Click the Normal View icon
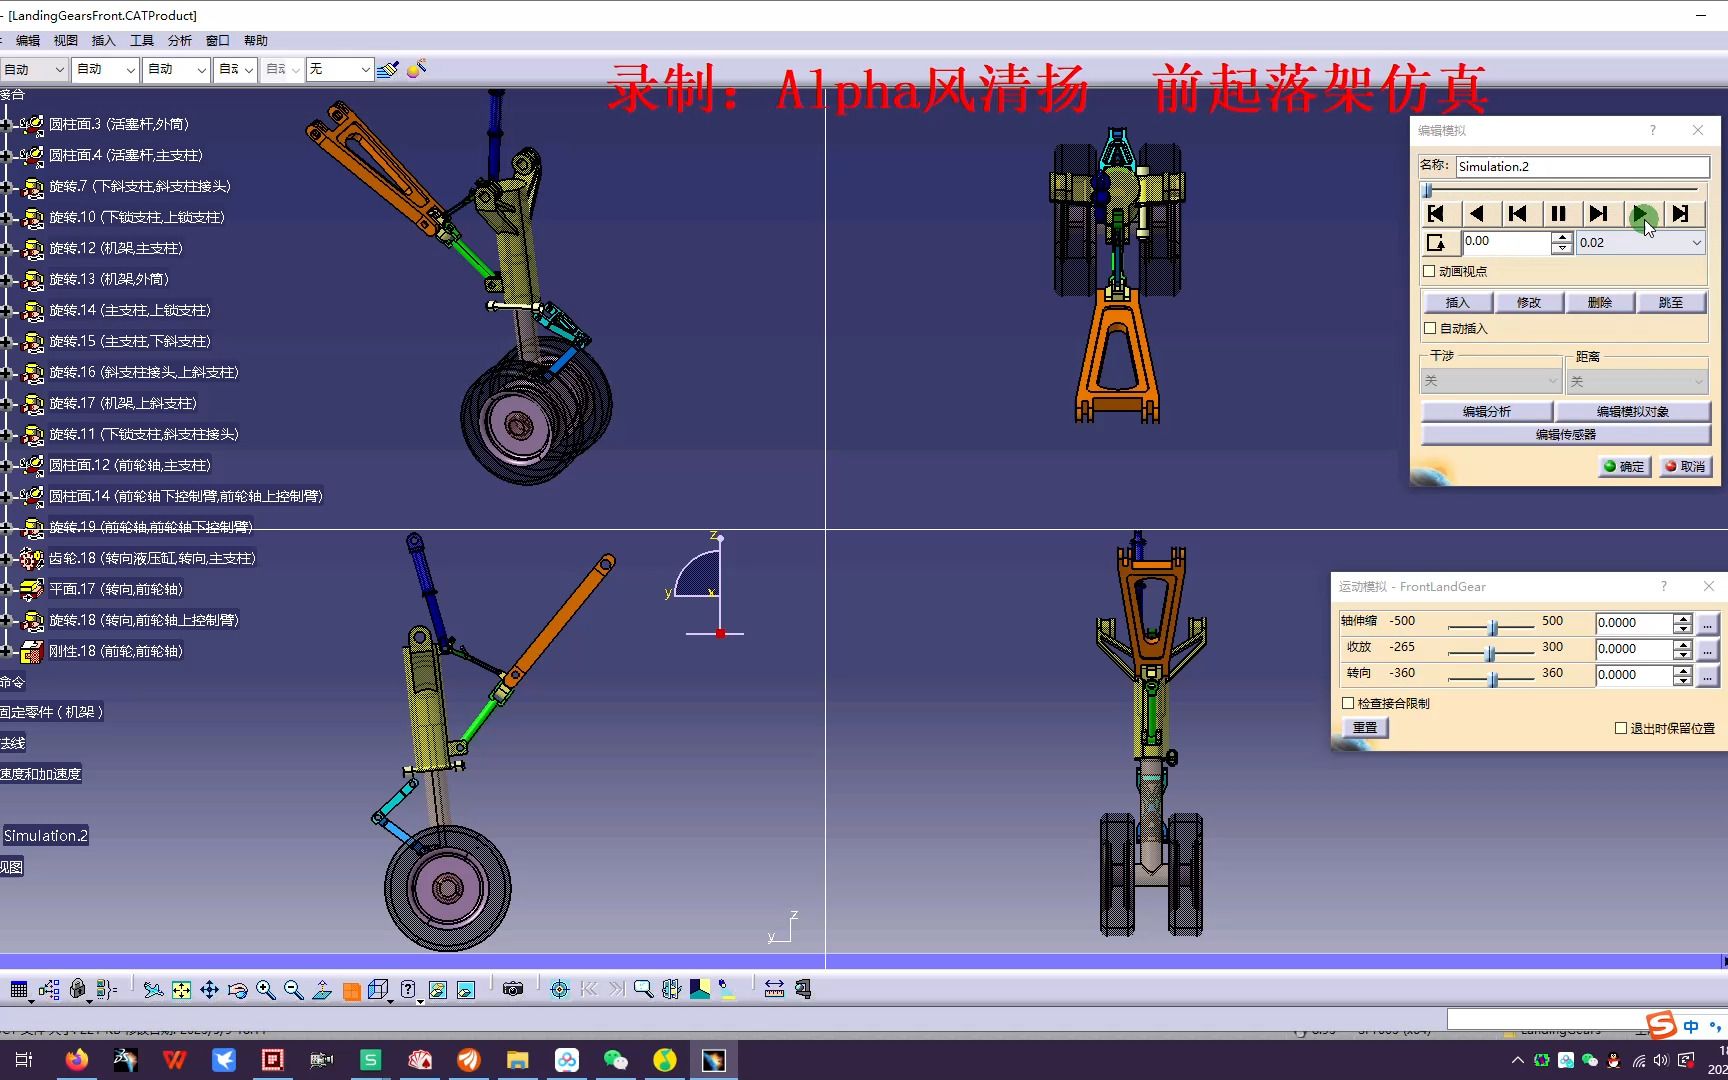 point(322,990)
